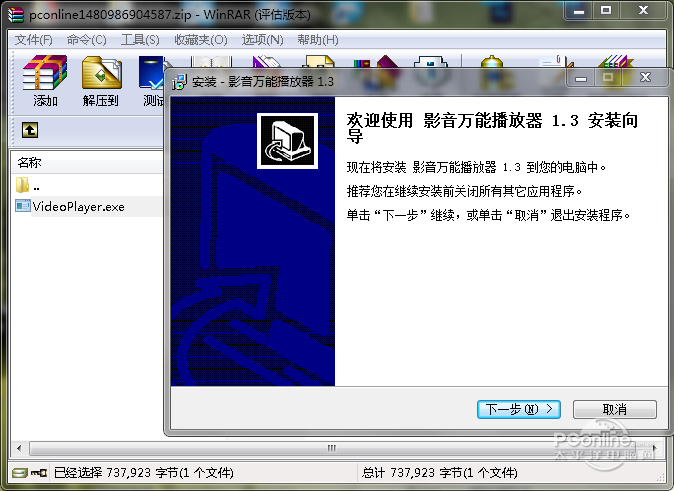Open the 工具(S) menu

(140, 40)
